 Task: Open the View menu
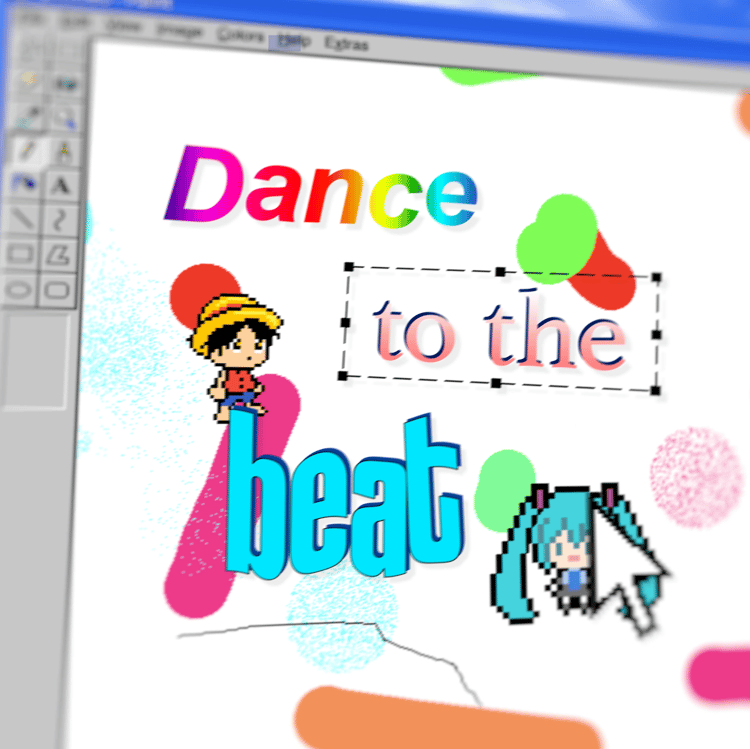click(123, 26)
